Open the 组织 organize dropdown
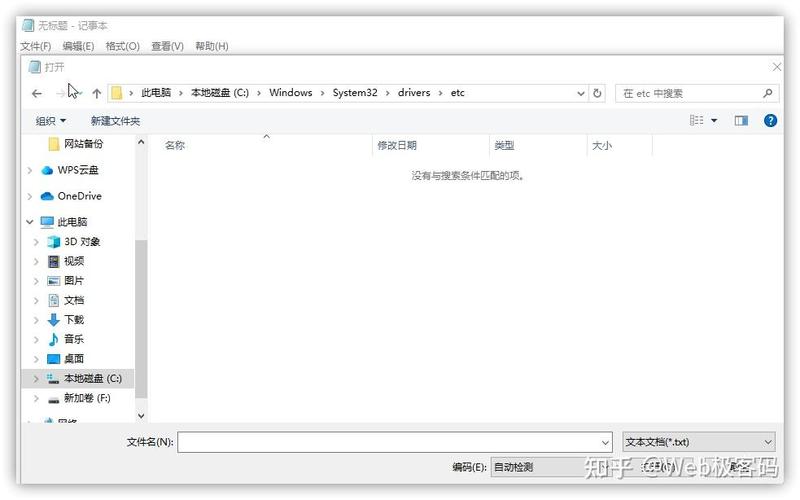The image size is (800, 500). (x=51, y=121)
